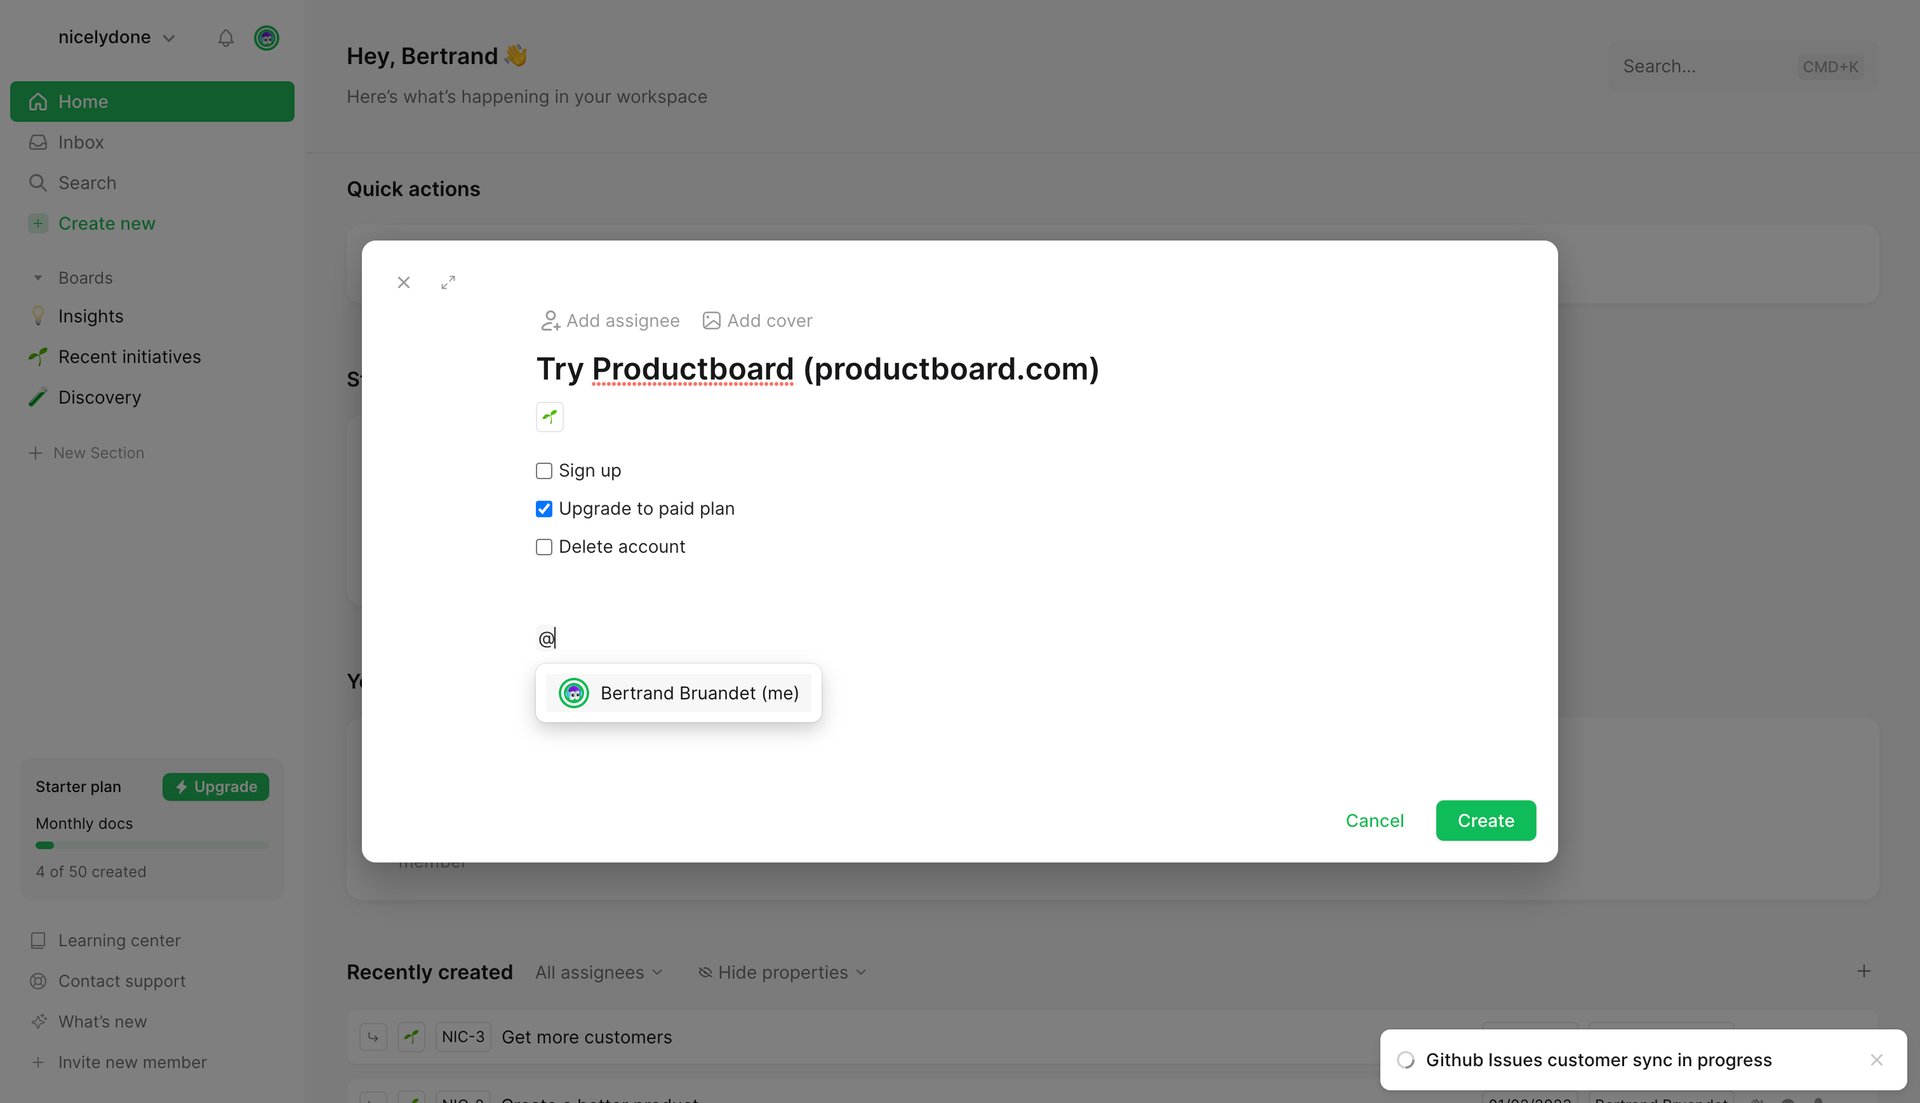Click the Add cover image icon
The image size is (1920, 1103).
(712, 320)
